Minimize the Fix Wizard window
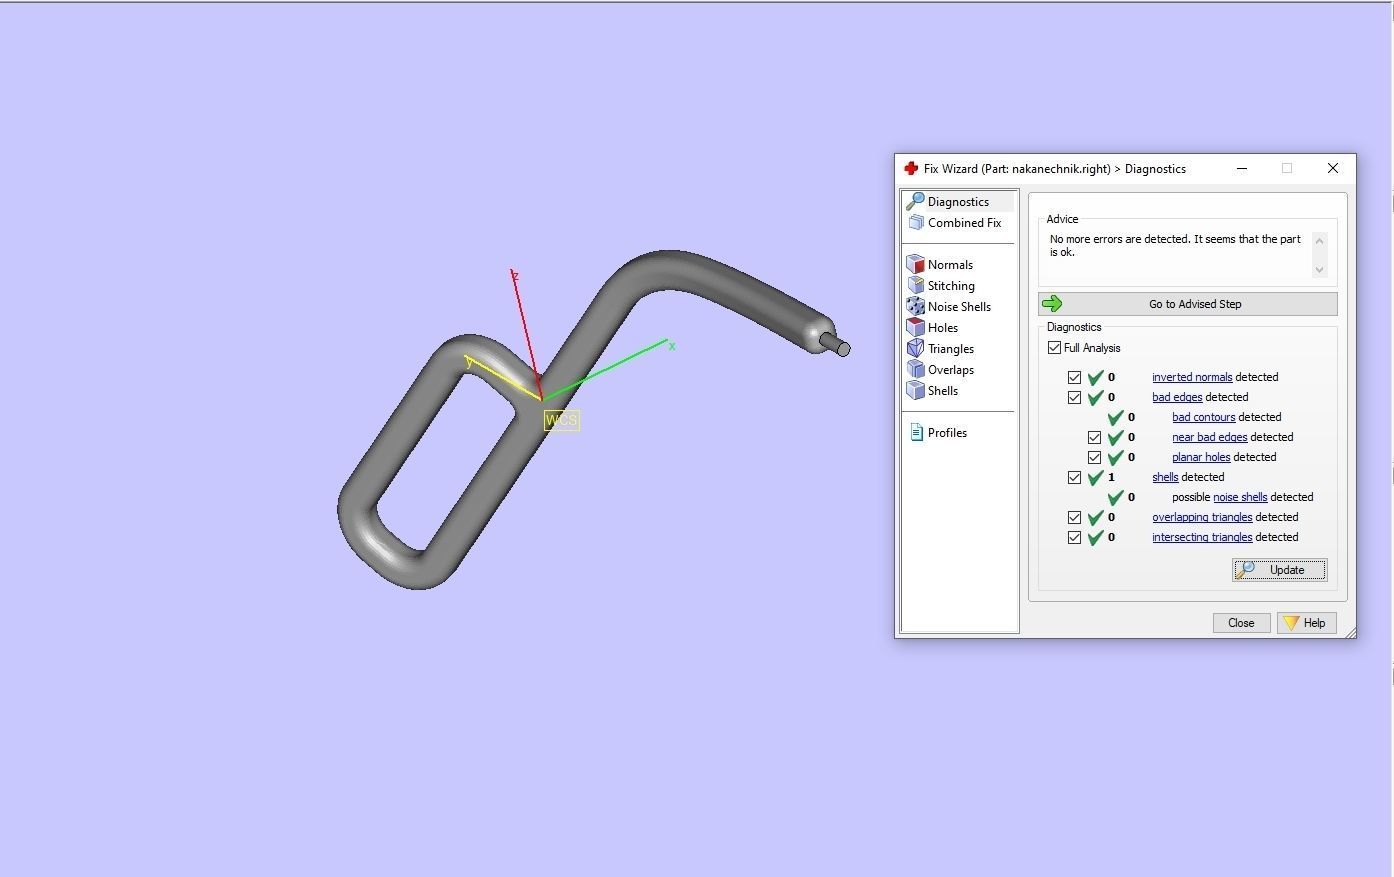This screenshot has width=1394, height=877. (x=1242, y=169)
